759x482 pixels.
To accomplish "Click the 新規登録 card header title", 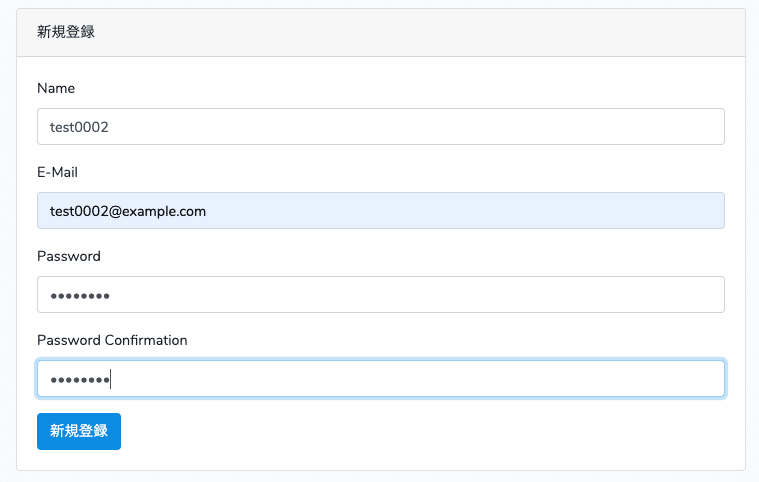I will click(x=66, y=32).
